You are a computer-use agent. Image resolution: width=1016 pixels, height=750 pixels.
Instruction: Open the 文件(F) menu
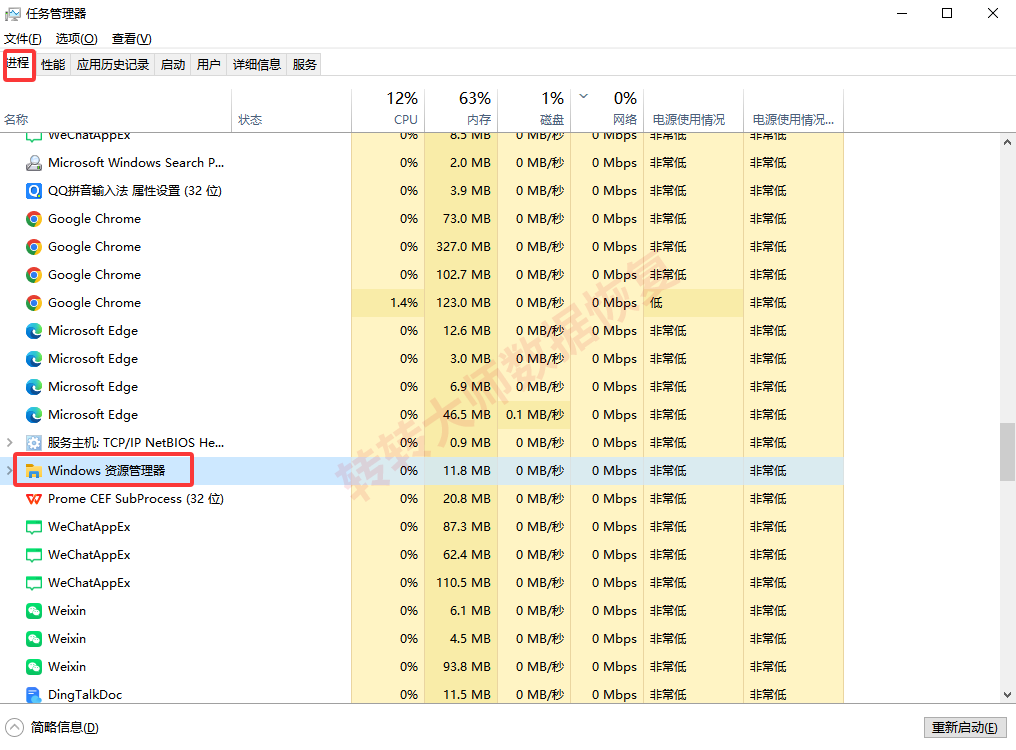[x=23, y=39]
